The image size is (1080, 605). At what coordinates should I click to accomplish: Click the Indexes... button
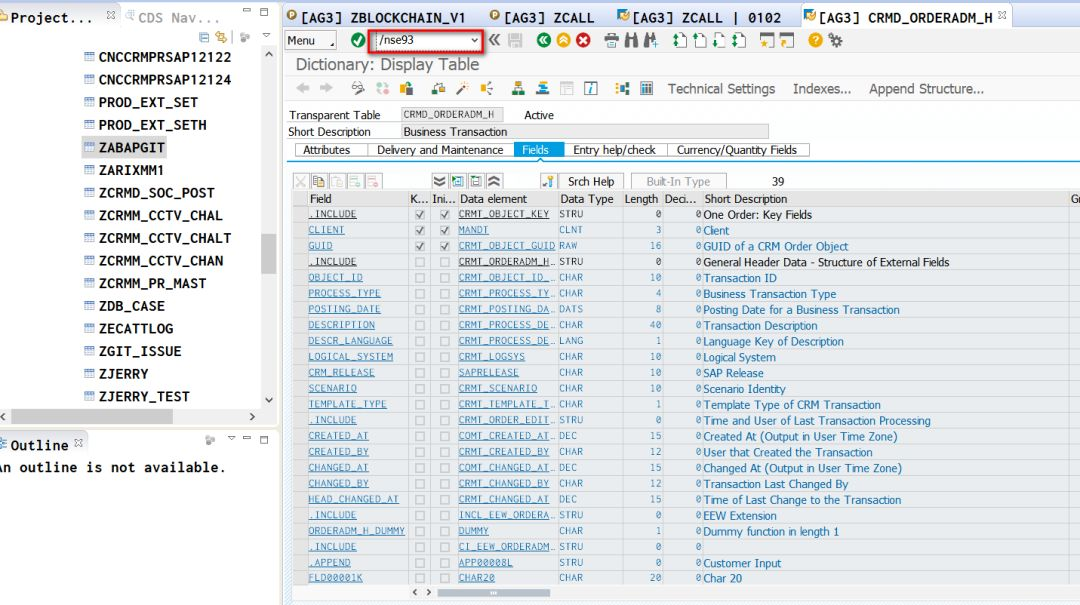(822, 89)
